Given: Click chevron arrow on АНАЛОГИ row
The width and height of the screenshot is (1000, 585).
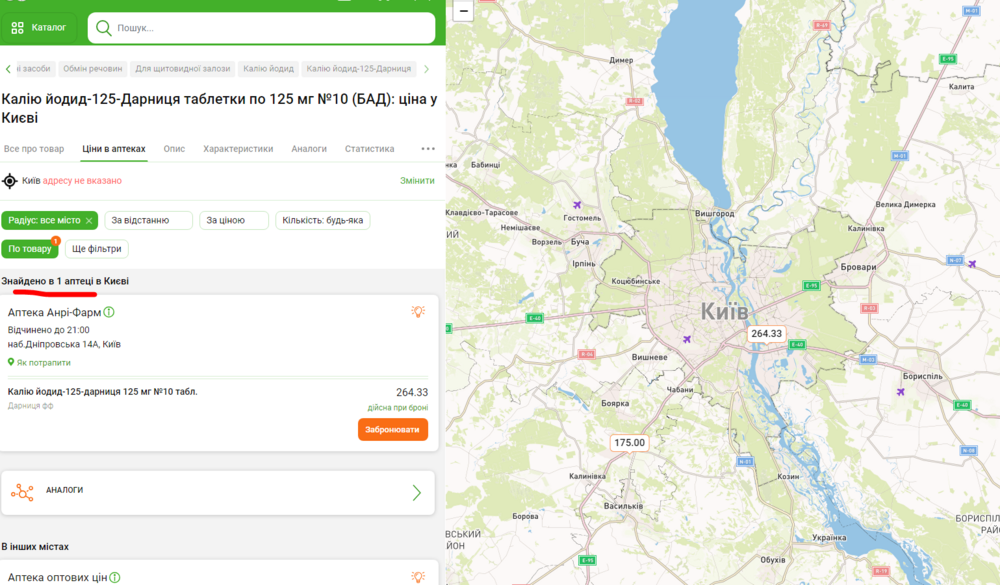Looking at the screenshot, I should (x=416, y=492).
